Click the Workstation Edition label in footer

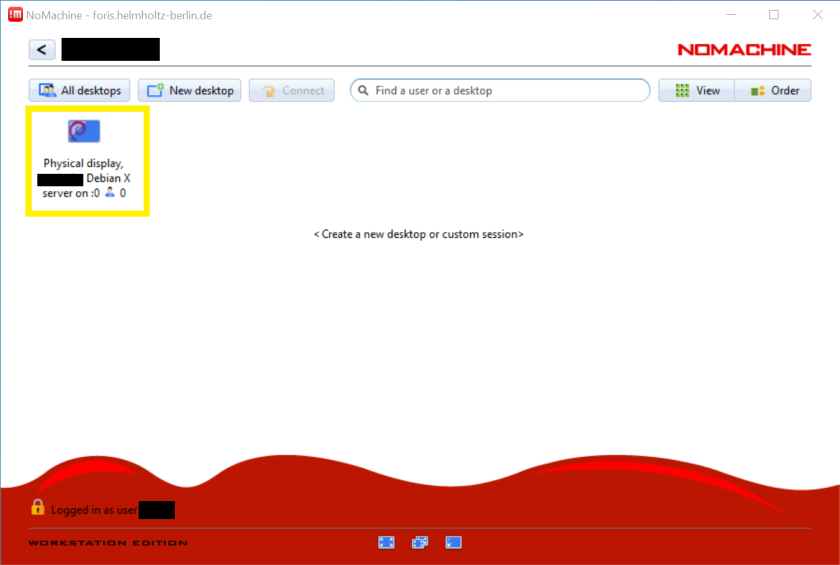point(107,543)
